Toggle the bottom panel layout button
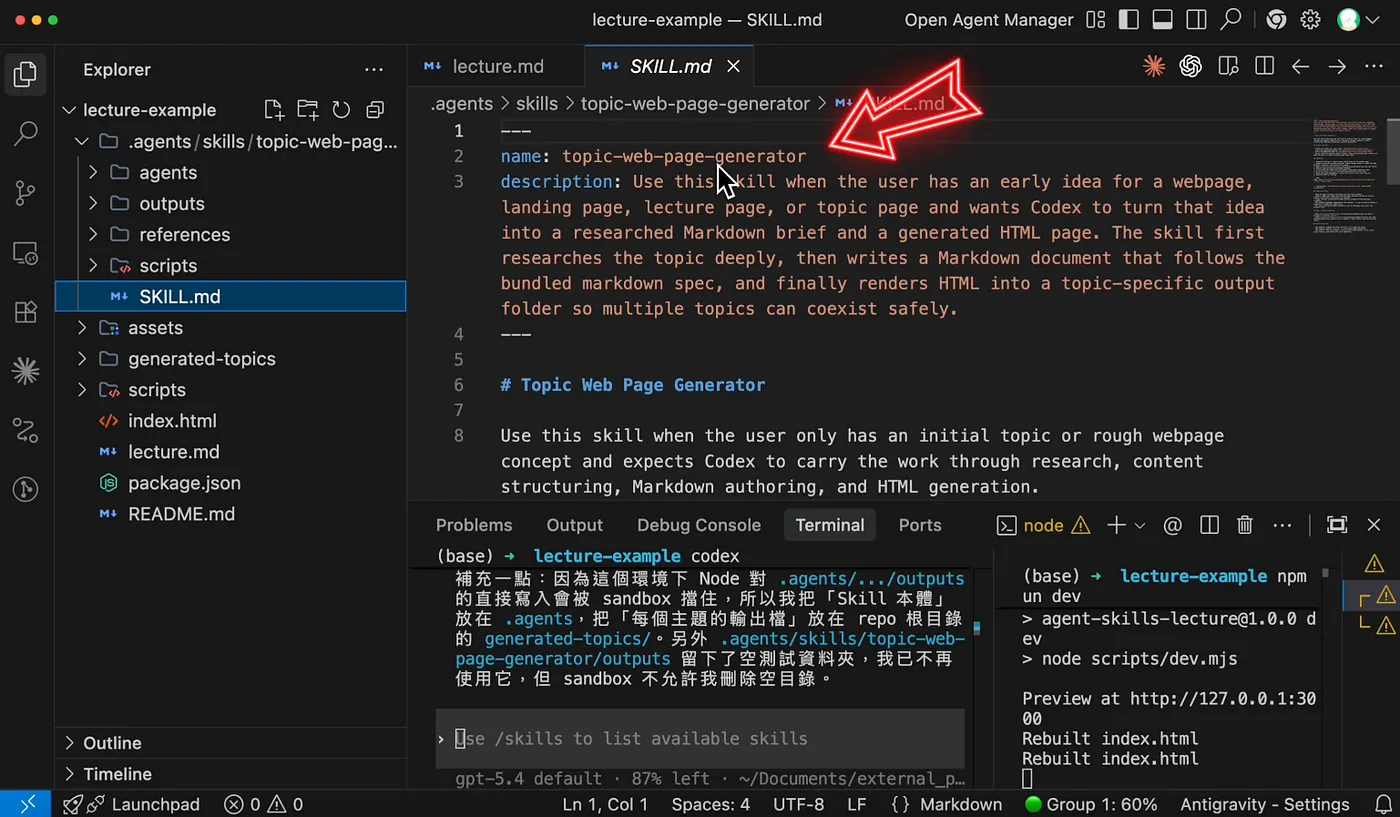 [x=1162, y=20]
